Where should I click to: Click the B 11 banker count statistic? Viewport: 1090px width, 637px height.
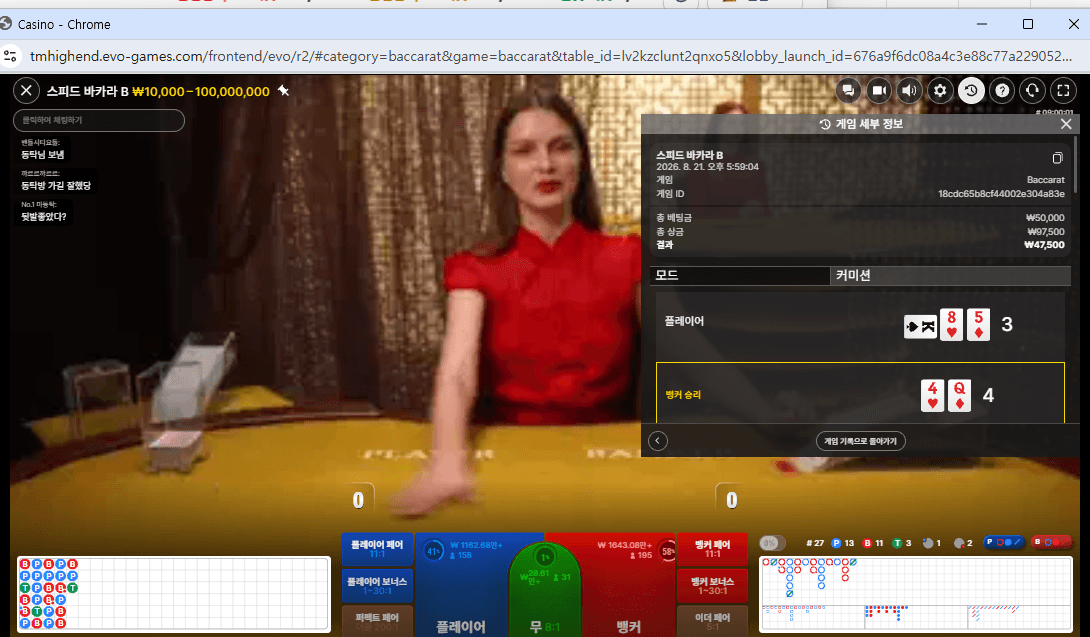coord(873,543)
